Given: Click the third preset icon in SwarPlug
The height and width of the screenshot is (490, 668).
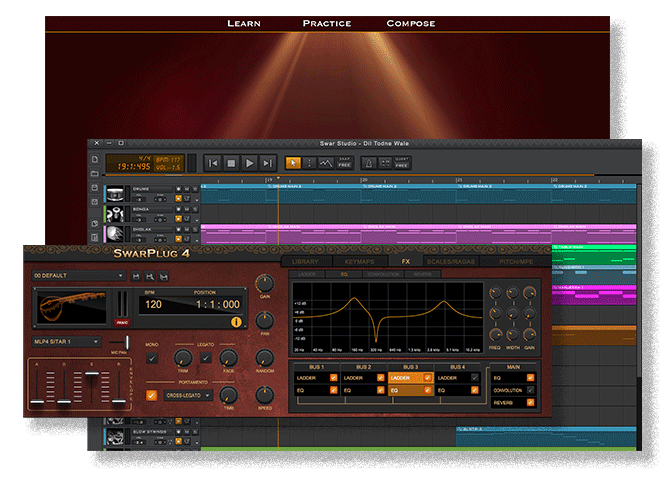Looking at the screenshot, I should click(164, 277).
